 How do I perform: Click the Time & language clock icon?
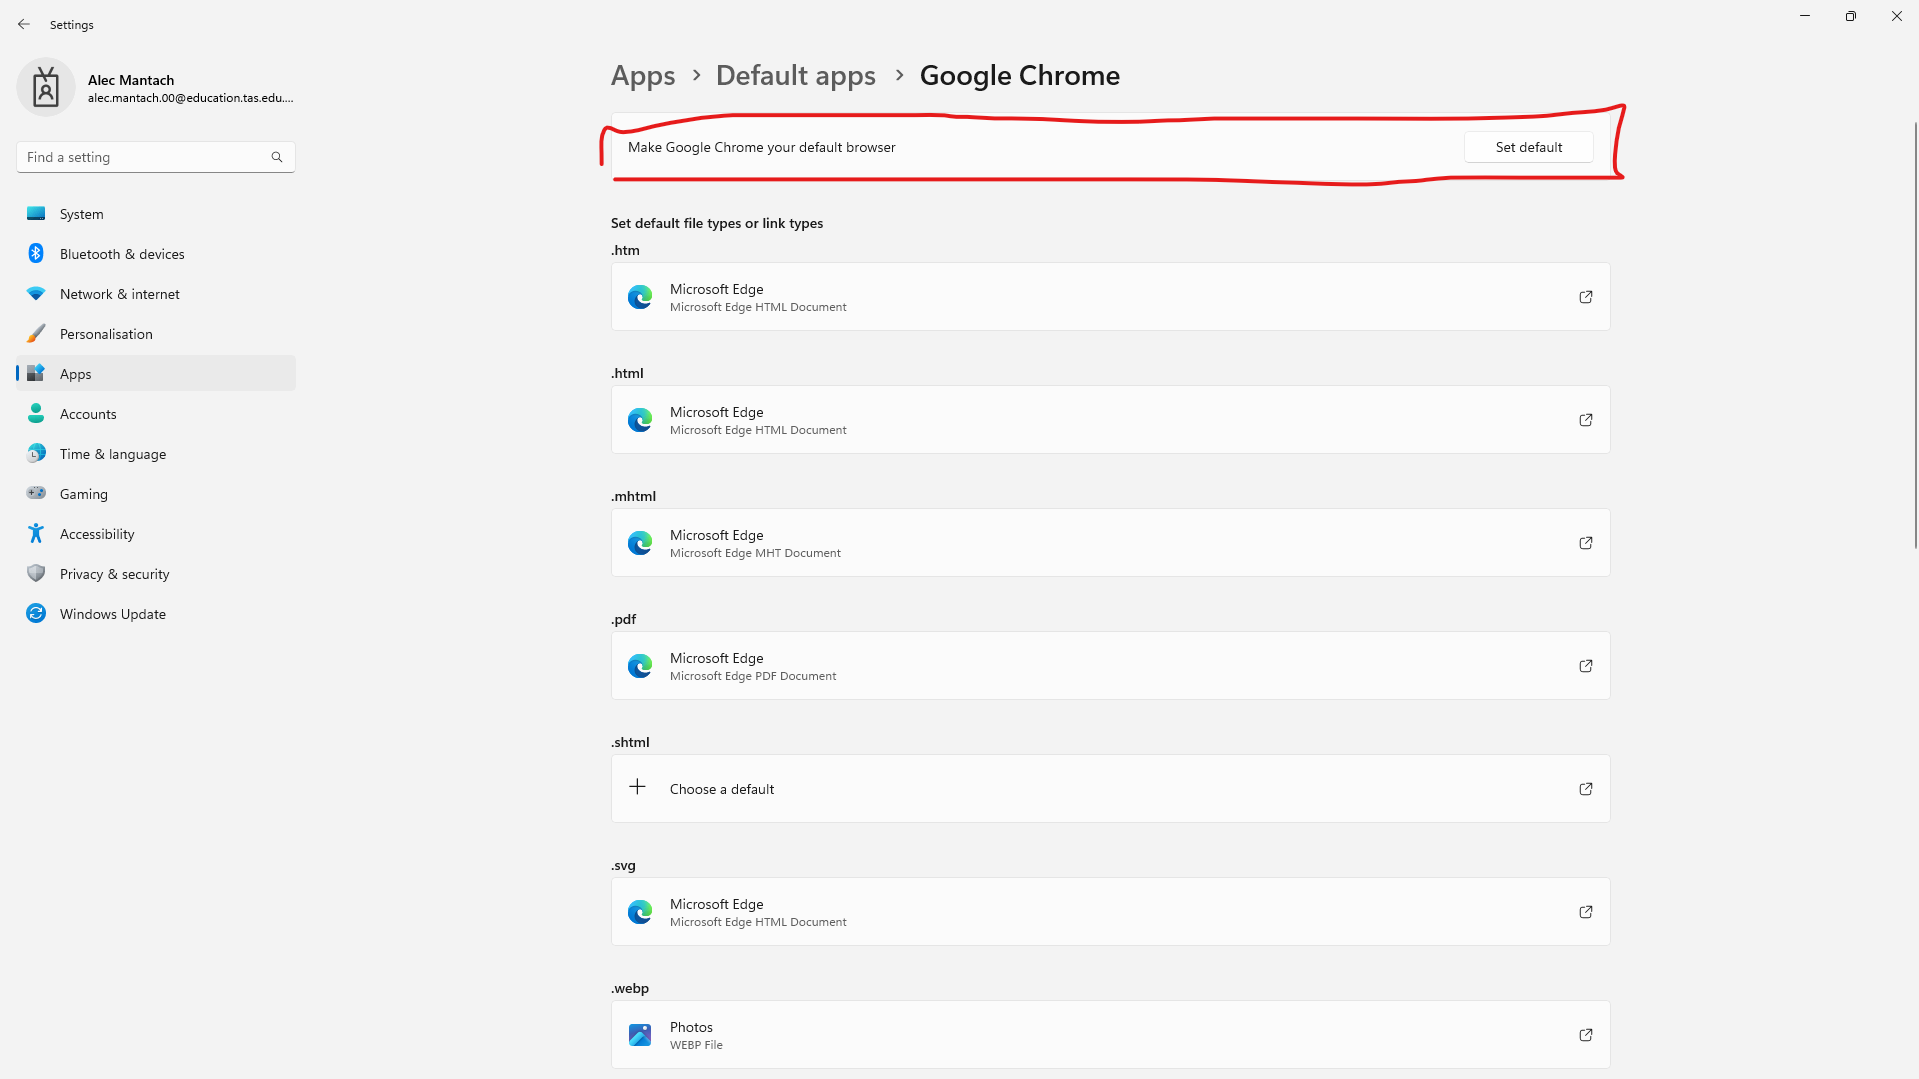36,453
